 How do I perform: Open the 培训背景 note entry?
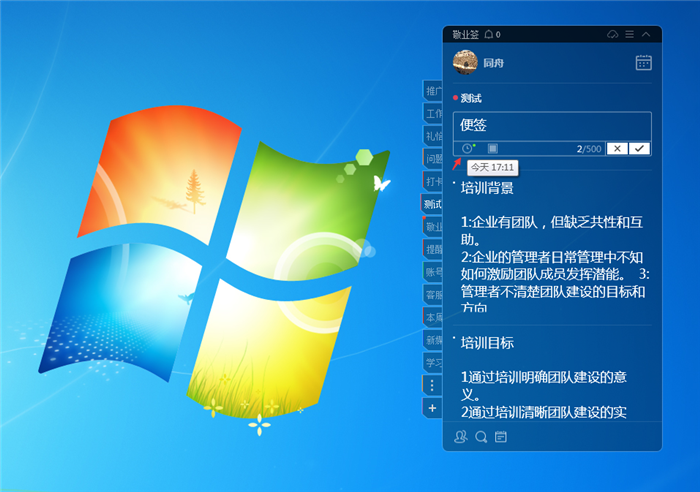[488, 188]
